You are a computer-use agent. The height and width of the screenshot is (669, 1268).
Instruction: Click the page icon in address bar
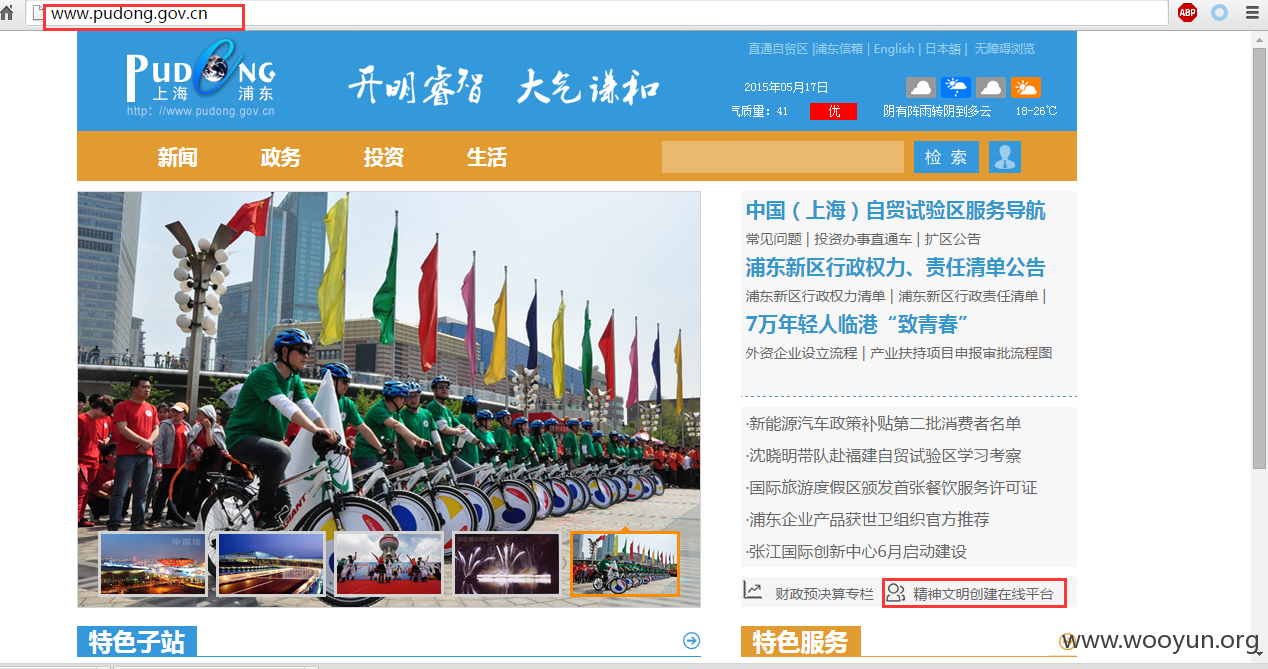[x=38, y=13]
